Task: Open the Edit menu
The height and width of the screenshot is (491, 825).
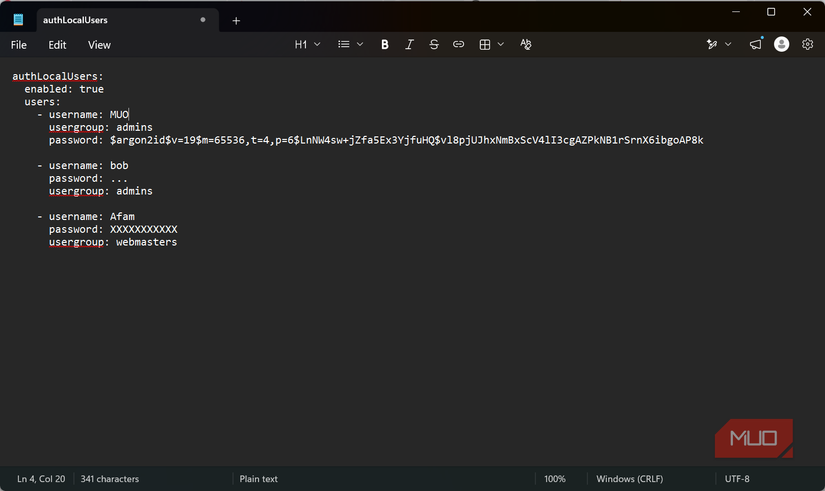Action: coord(57,45)
